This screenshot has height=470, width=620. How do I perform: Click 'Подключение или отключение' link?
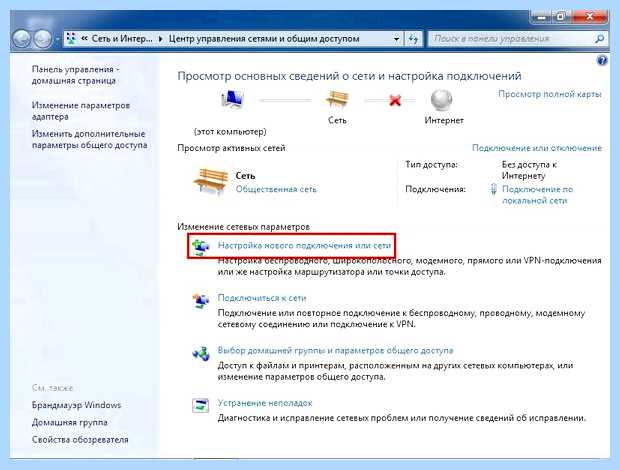click(x=537, y=148)
